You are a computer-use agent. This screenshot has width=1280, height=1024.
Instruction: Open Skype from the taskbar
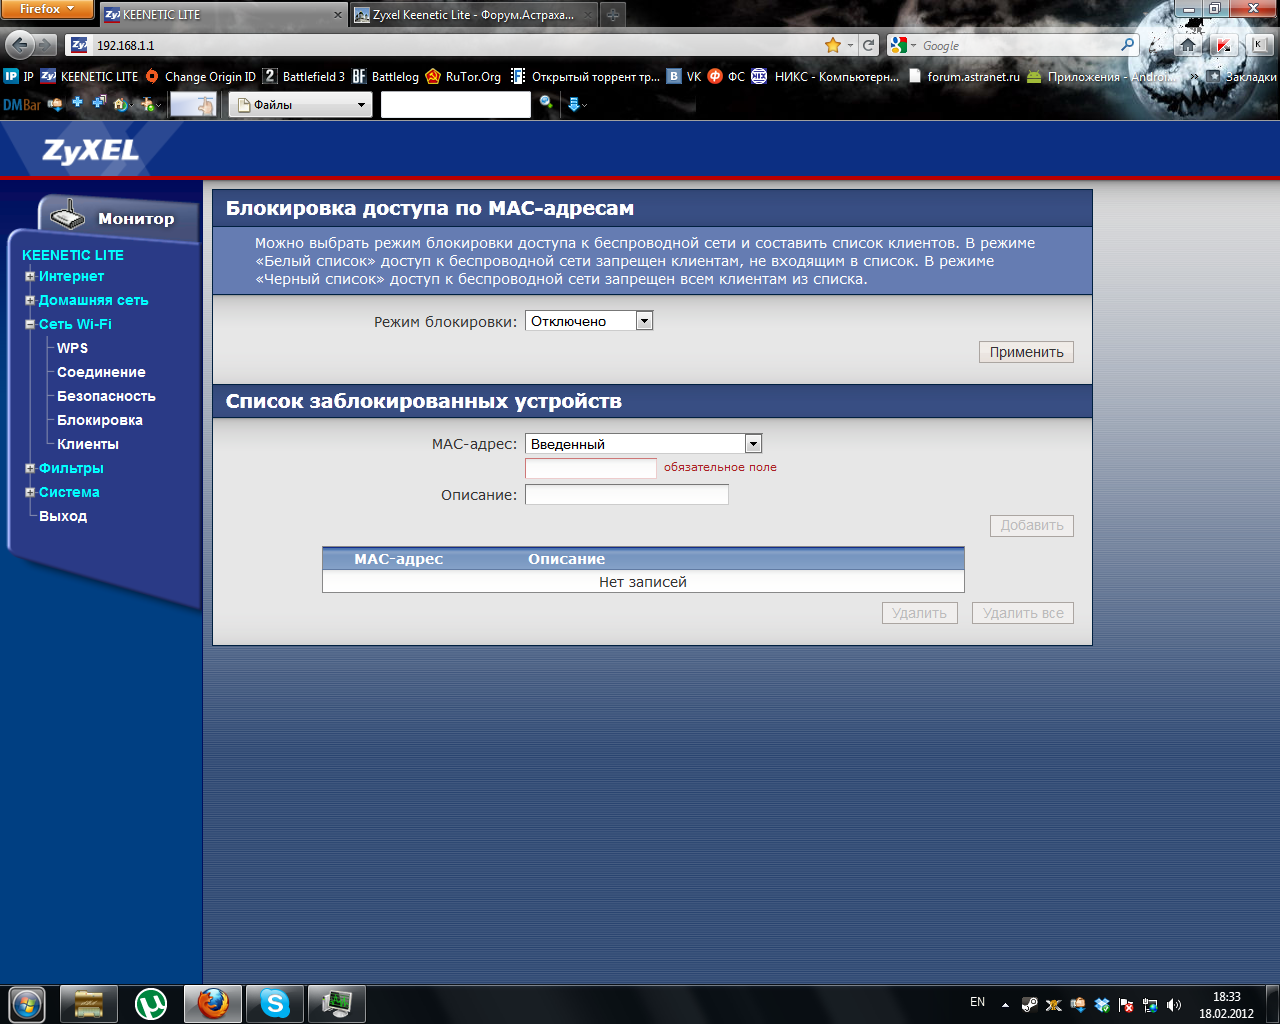click(275, 1004)
